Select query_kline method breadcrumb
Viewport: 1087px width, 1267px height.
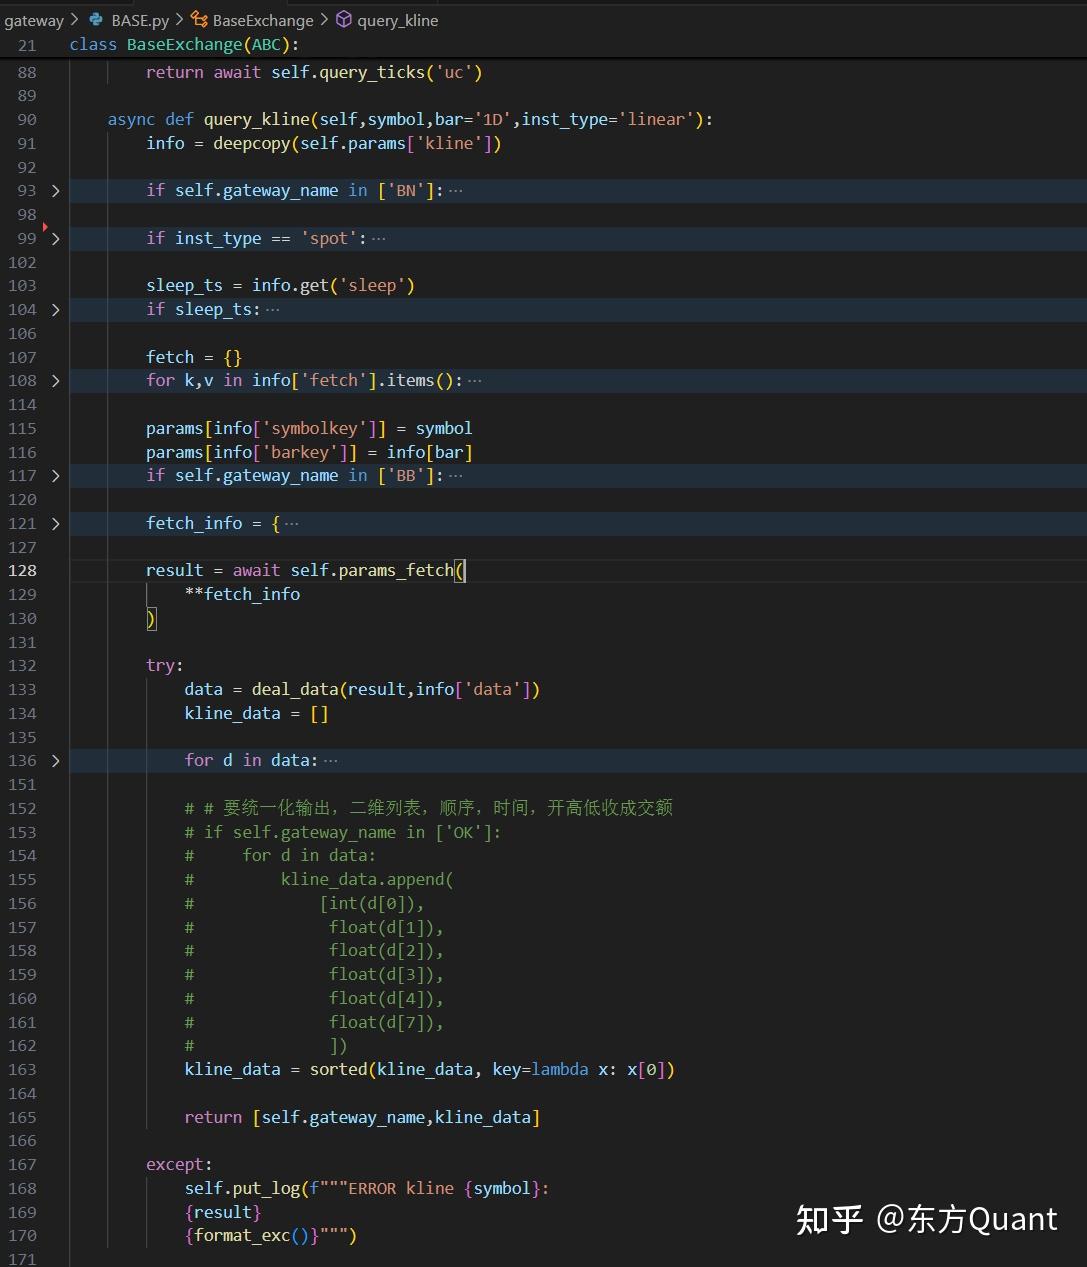pyautogui.click(x=397, y=20)
